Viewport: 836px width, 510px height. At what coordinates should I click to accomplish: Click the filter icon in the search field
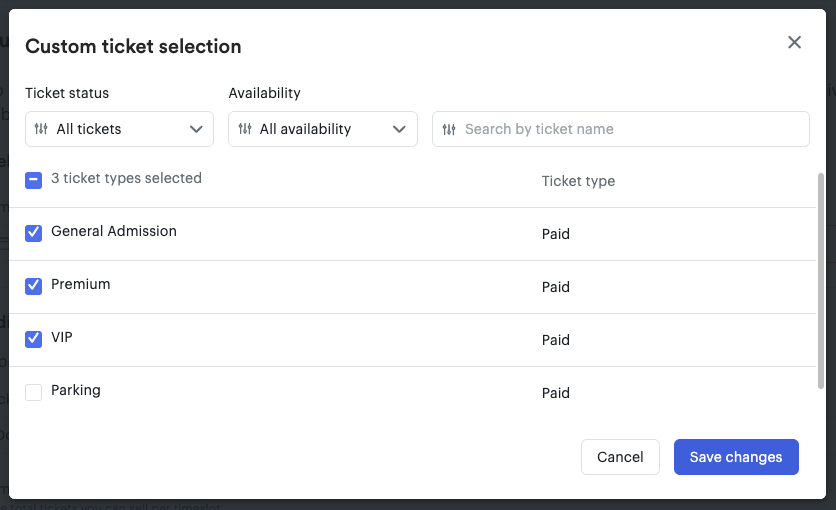tap(449, 129)
